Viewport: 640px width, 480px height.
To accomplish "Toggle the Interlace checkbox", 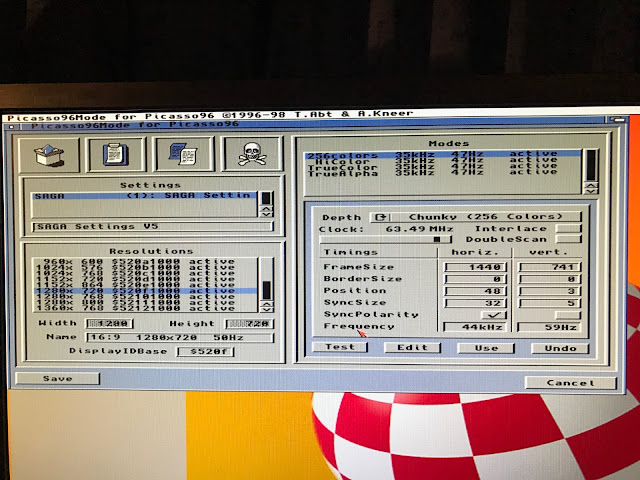I will click(x=568, y=229).
